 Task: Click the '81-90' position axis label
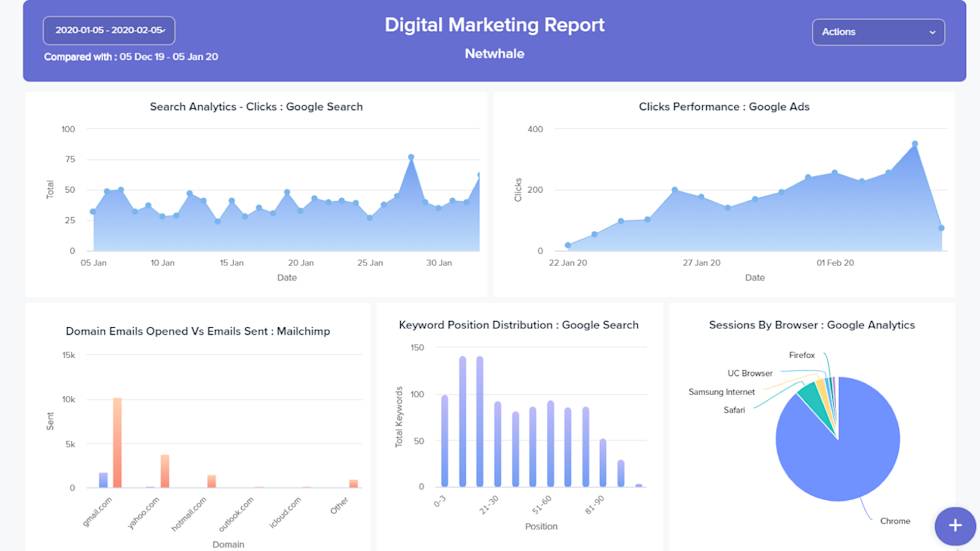click(594, 505)
